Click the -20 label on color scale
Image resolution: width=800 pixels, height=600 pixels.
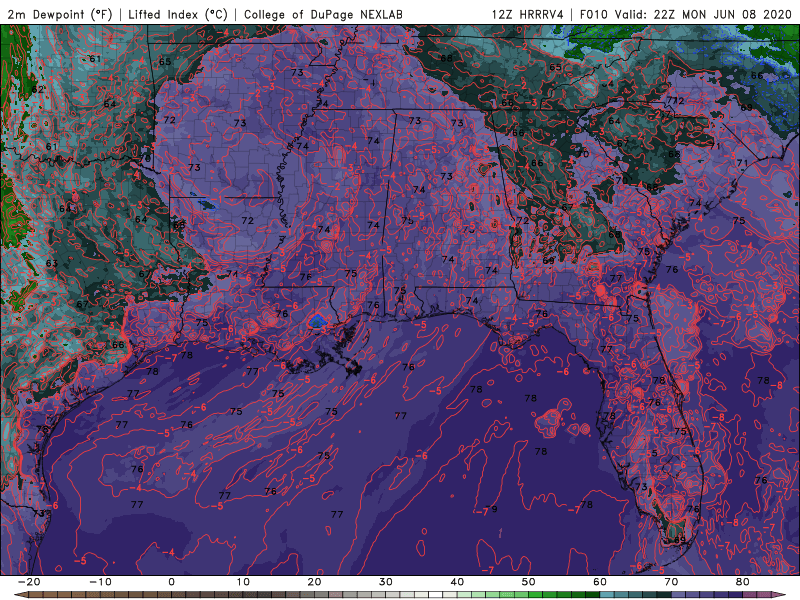tap(29, 582)
